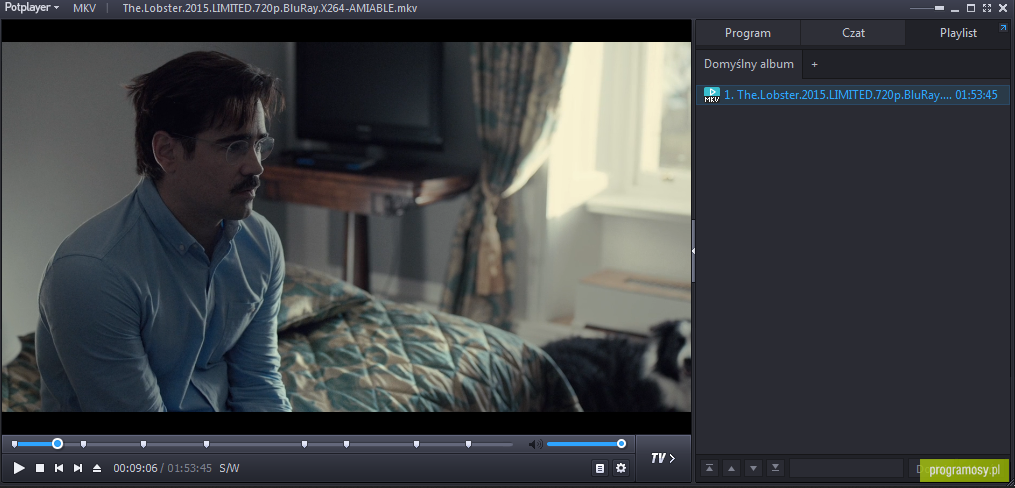Click the file name in the title bar
Viewport: 1015px width, 488px height.
tap(270, 8)
